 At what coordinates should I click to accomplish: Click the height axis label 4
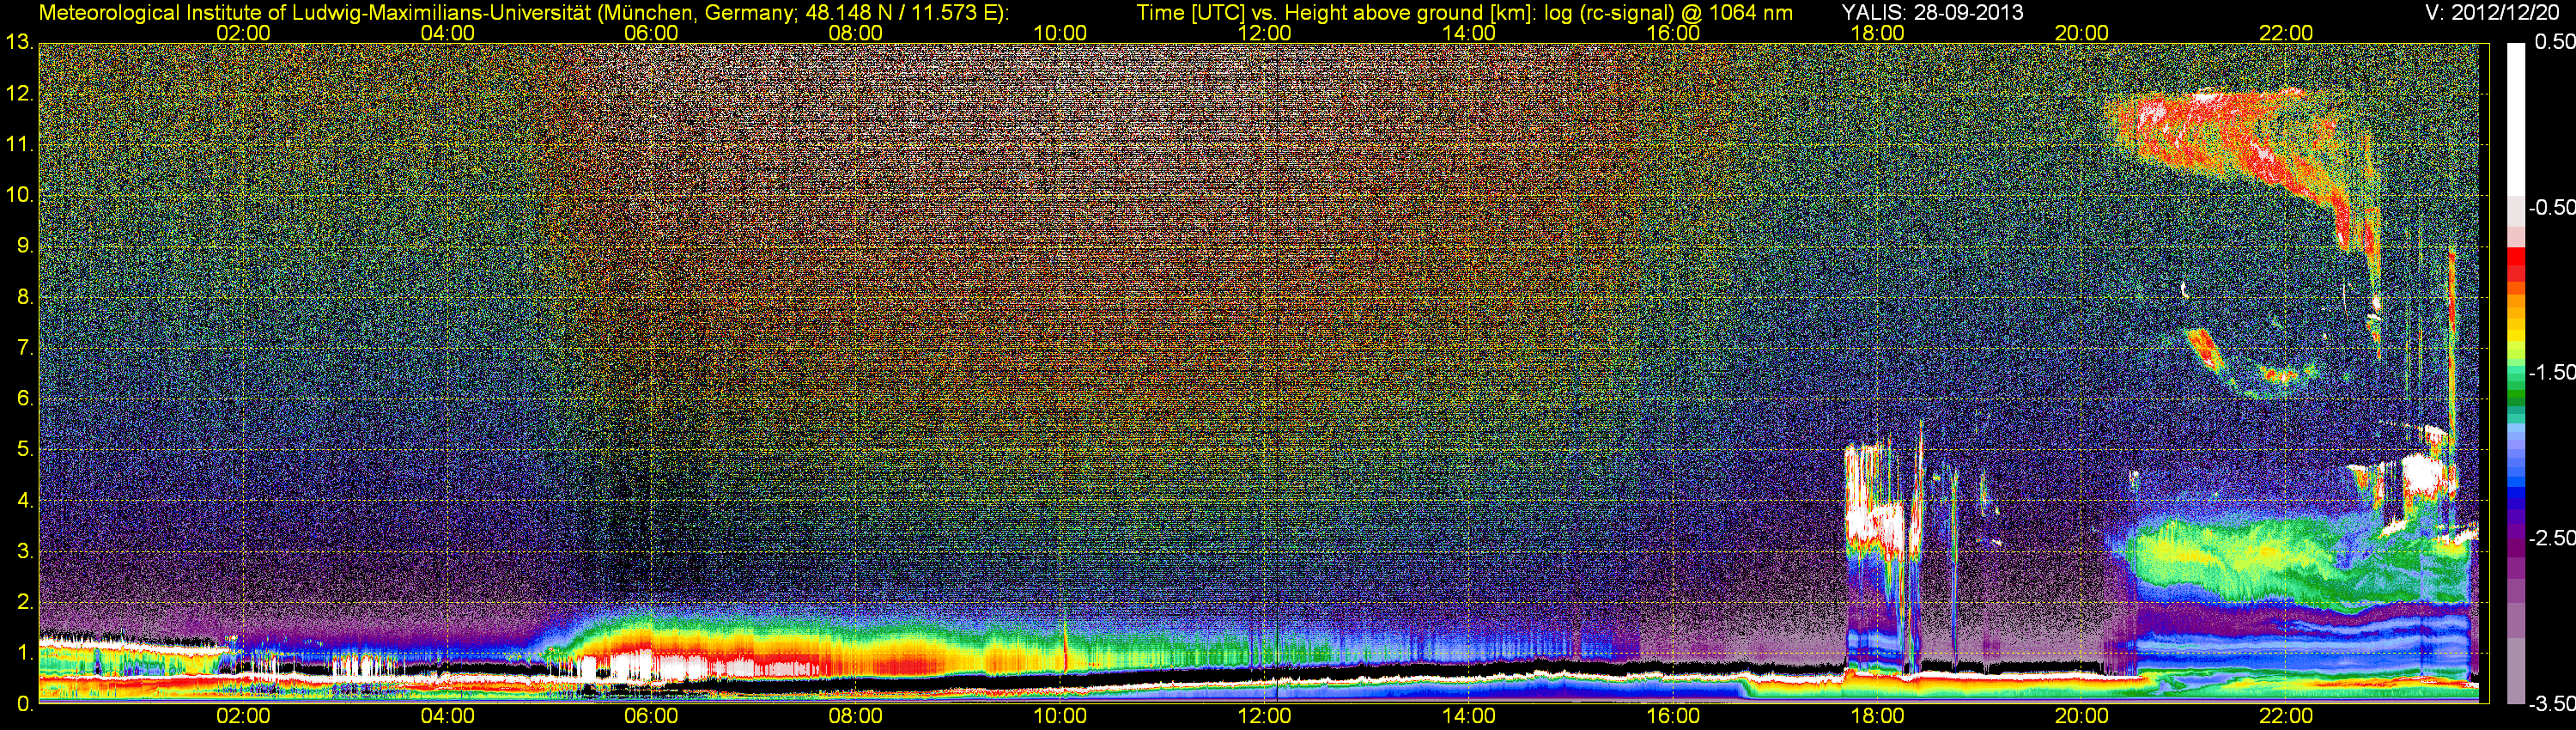coord(24,500)
